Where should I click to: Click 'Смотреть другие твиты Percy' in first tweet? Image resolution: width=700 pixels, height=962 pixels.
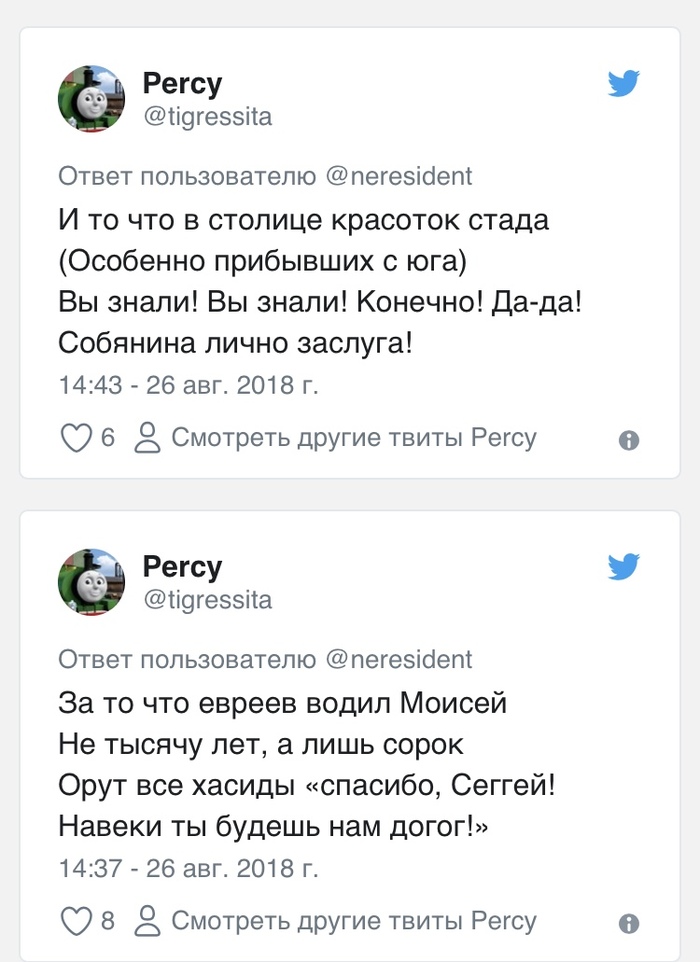[354, 438]
